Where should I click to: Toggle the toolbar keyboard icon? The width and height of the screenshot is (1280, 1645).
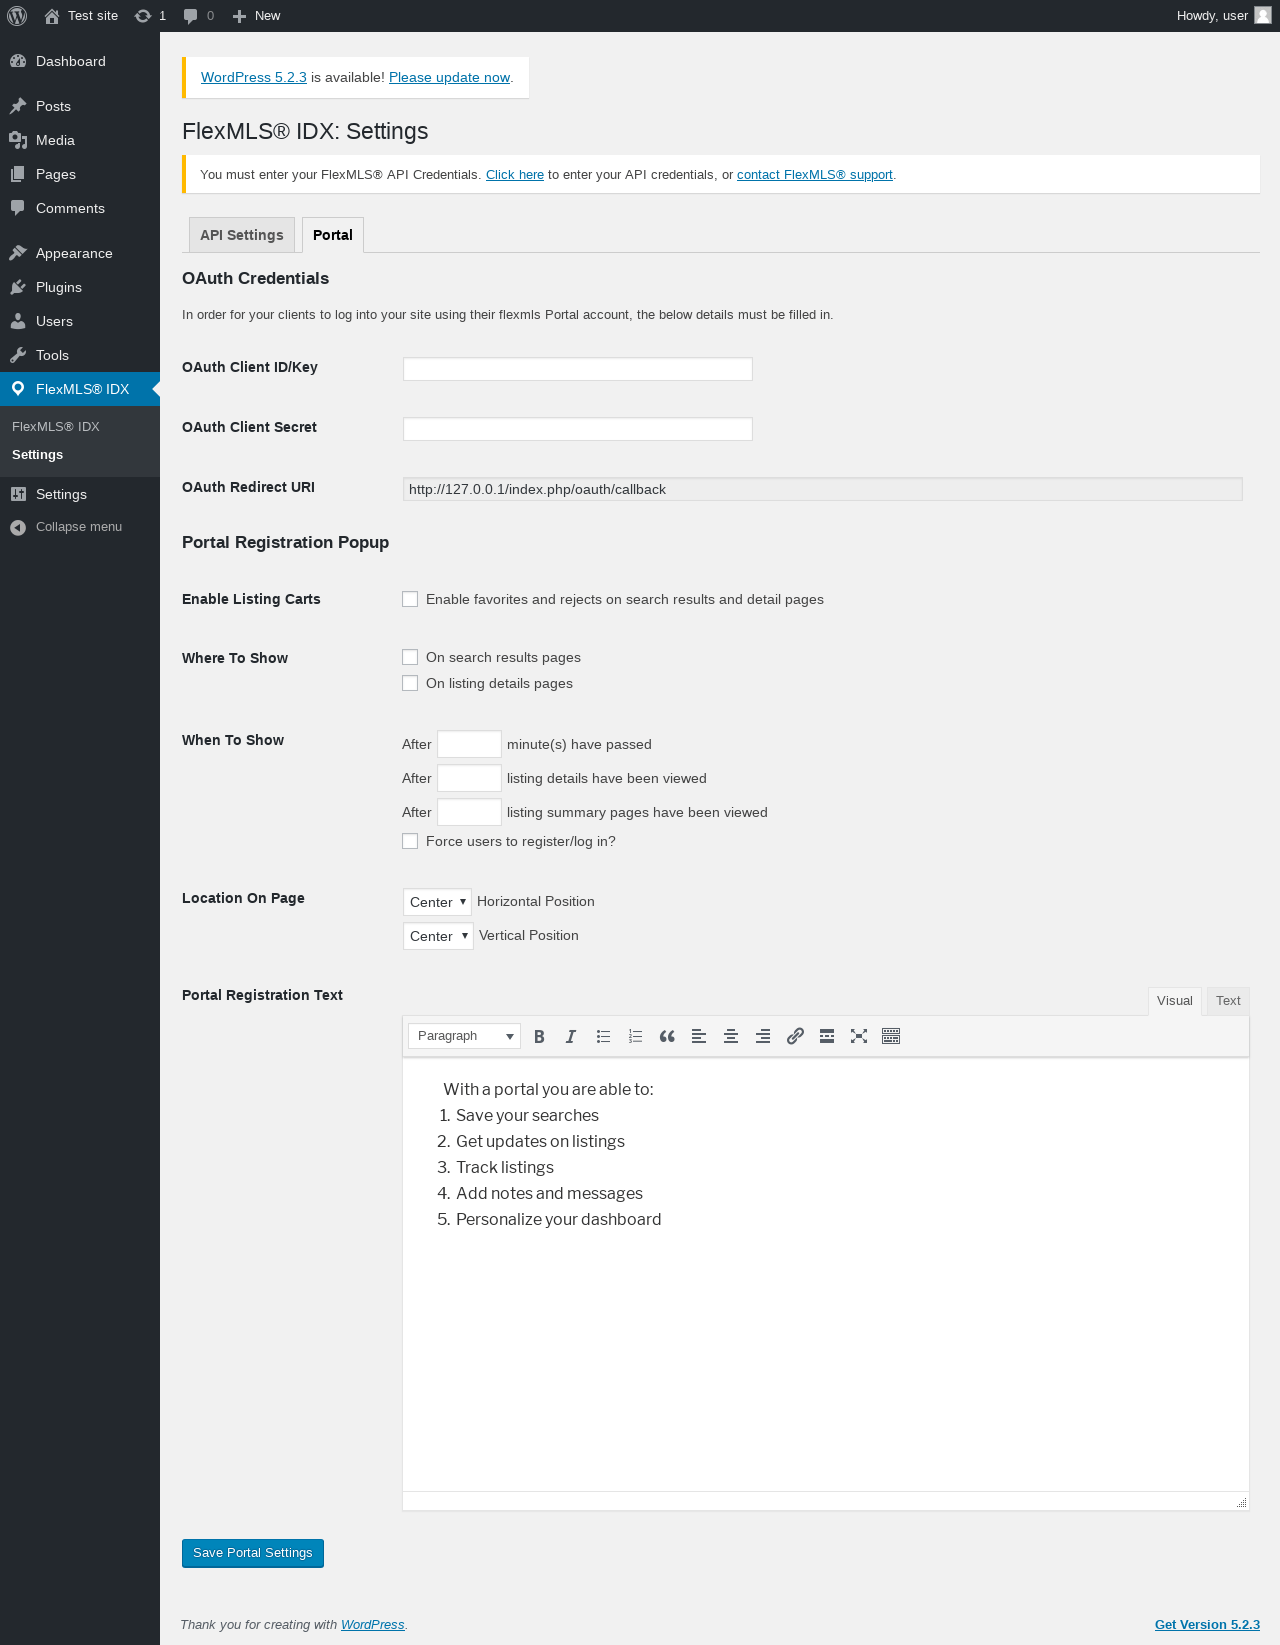tap(891, 1036)
